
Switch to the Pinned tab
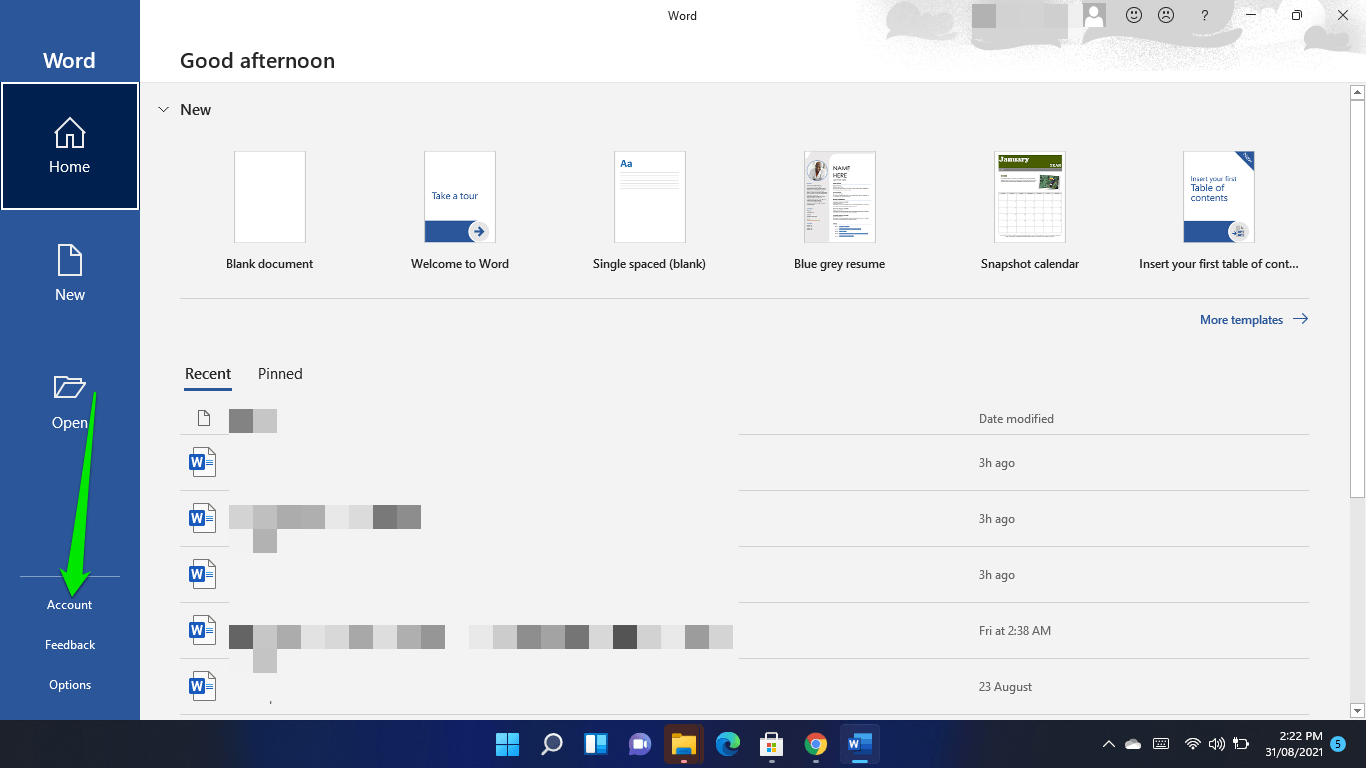click(x=280, y=374)
